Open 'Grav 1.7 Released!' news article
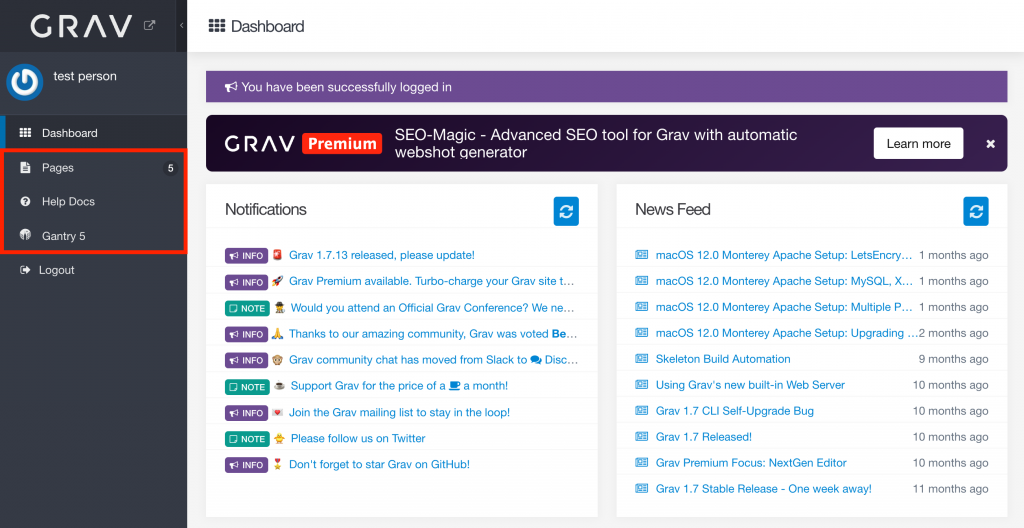Image resolution: width=1024 pixels, height=528 pixels. pyautogui.click(x=704, y=437)
